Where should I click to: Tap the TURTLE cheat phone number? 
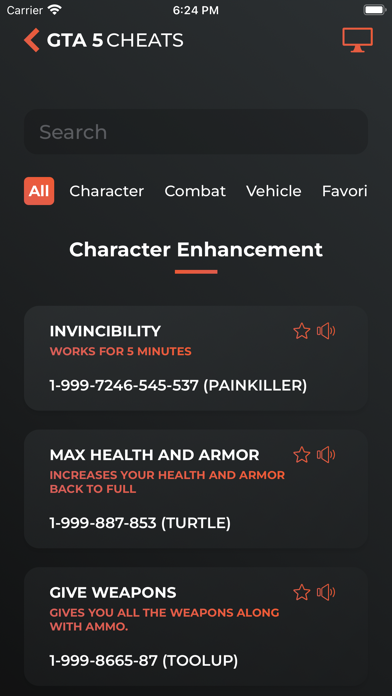[140, 523]
